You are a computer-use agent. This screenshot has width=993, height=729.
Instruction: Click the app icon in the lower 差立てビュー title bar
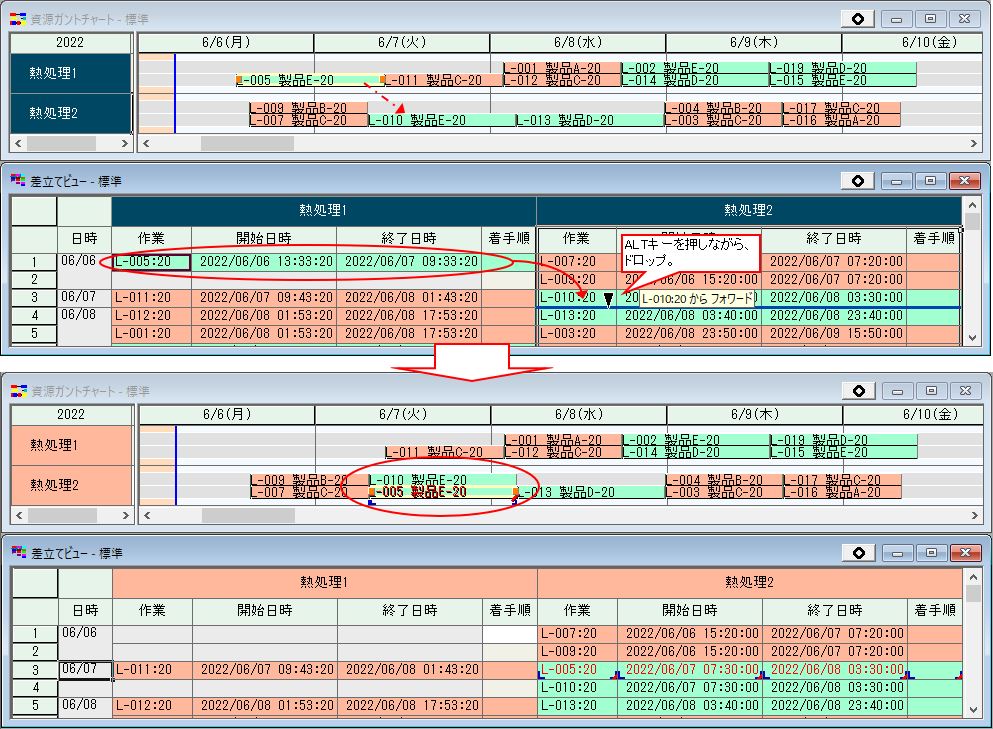point(18,553)
